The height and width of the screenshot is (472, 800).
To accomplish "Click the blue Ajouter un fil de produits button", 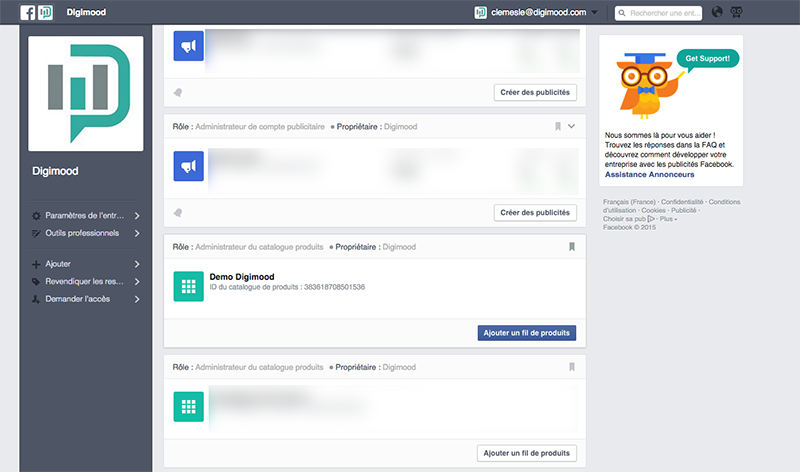I will click(x=527, y=333).
